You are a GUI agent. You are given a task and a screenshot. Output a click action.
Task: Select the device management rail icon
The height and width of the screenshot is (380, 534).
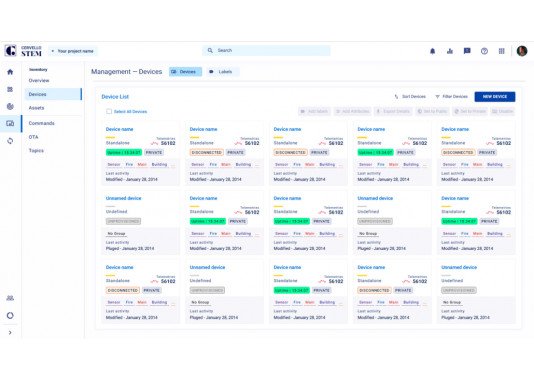point(10,123)
